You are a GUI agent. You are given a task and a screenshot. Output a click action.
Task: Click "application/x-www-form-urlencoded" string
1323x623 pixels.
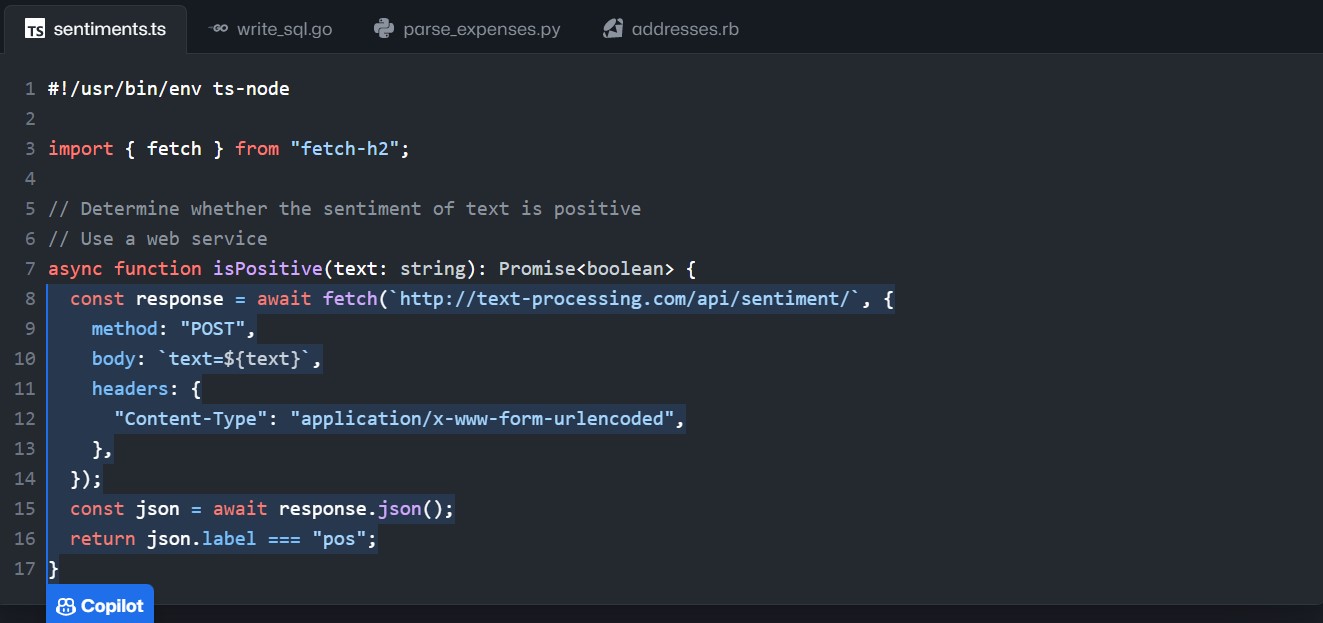pyautogui.click(x=482, y=419)
